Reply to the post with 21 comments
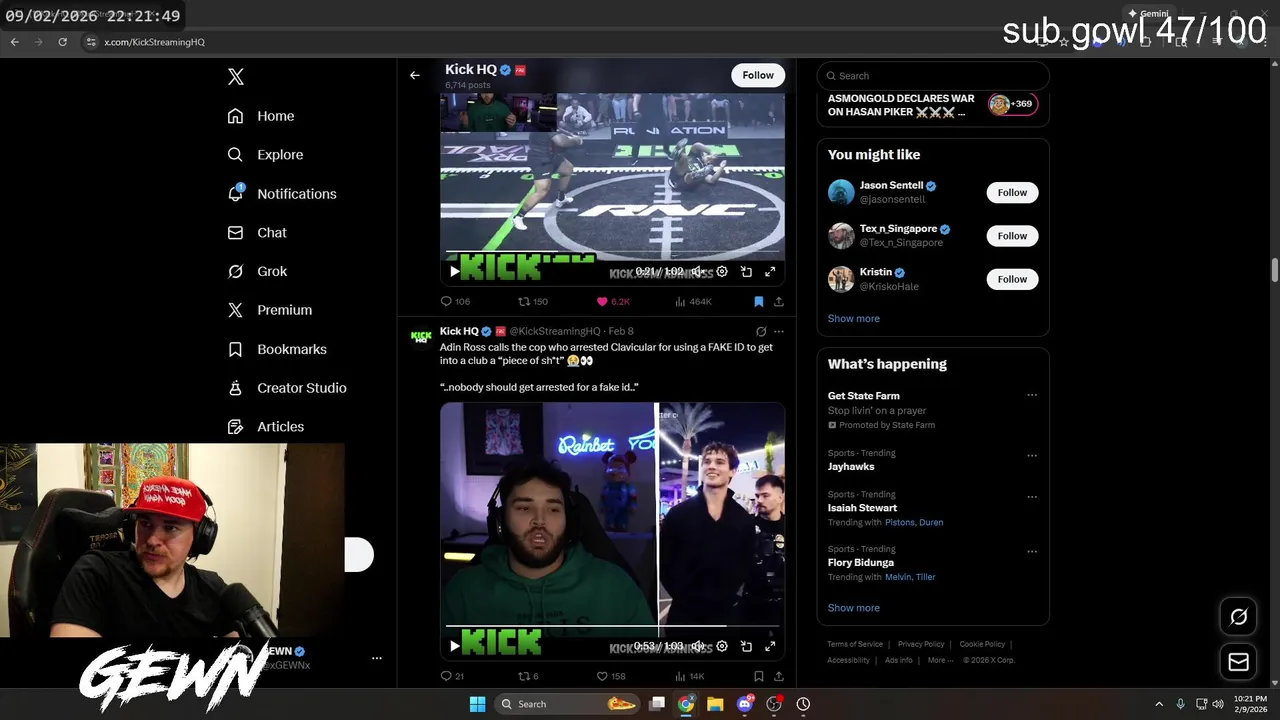The width and height of the screenshot is (1280, 720). pos(453,676)
